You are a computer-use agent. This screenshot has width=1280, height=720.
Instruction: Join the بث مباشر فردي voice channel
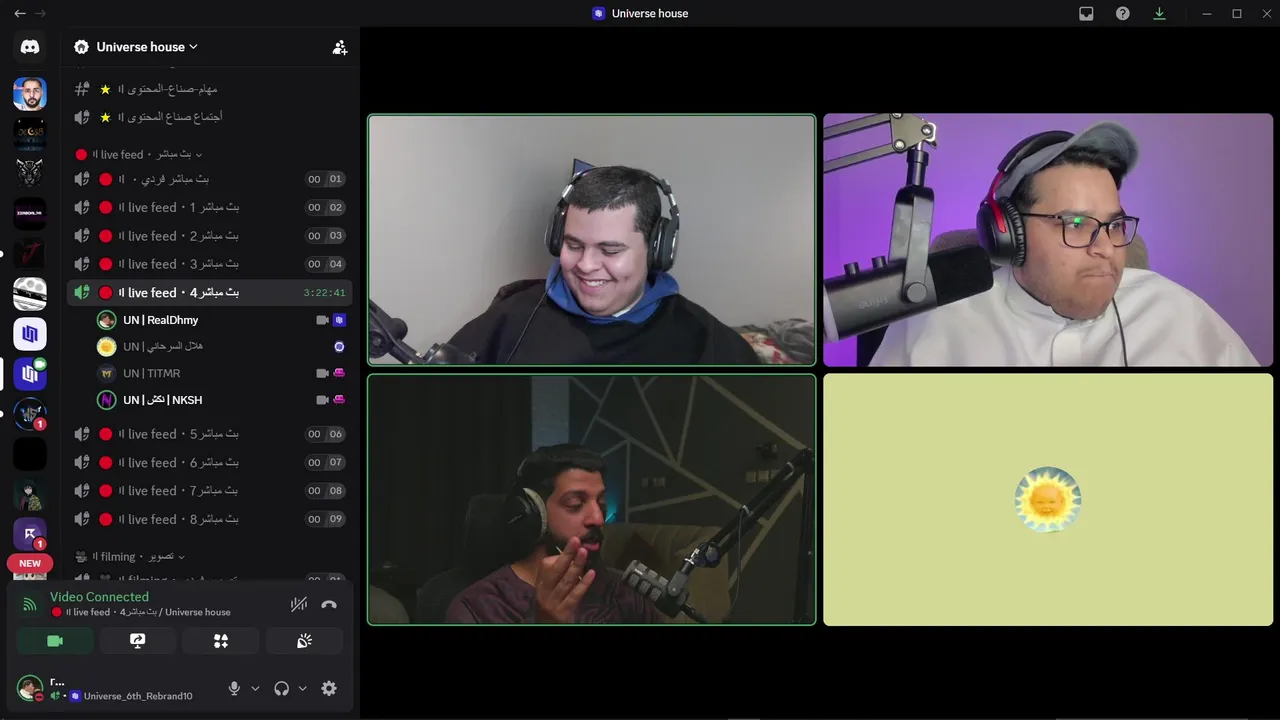tap(210, 179)
